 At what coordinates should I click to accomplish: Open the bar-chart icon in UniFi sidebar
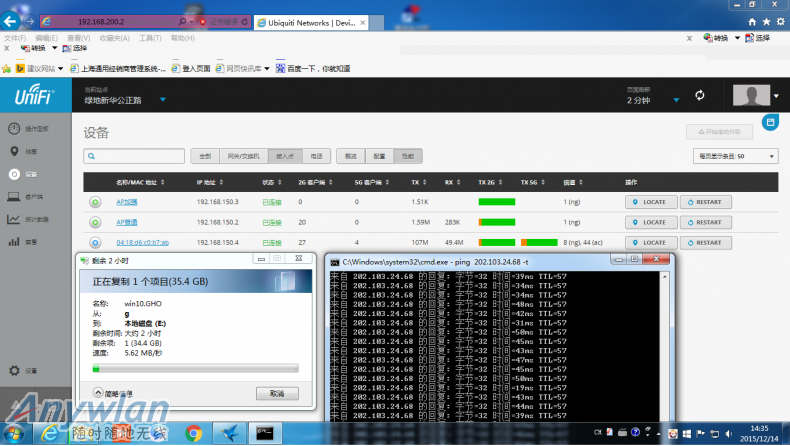pos(14,242)
